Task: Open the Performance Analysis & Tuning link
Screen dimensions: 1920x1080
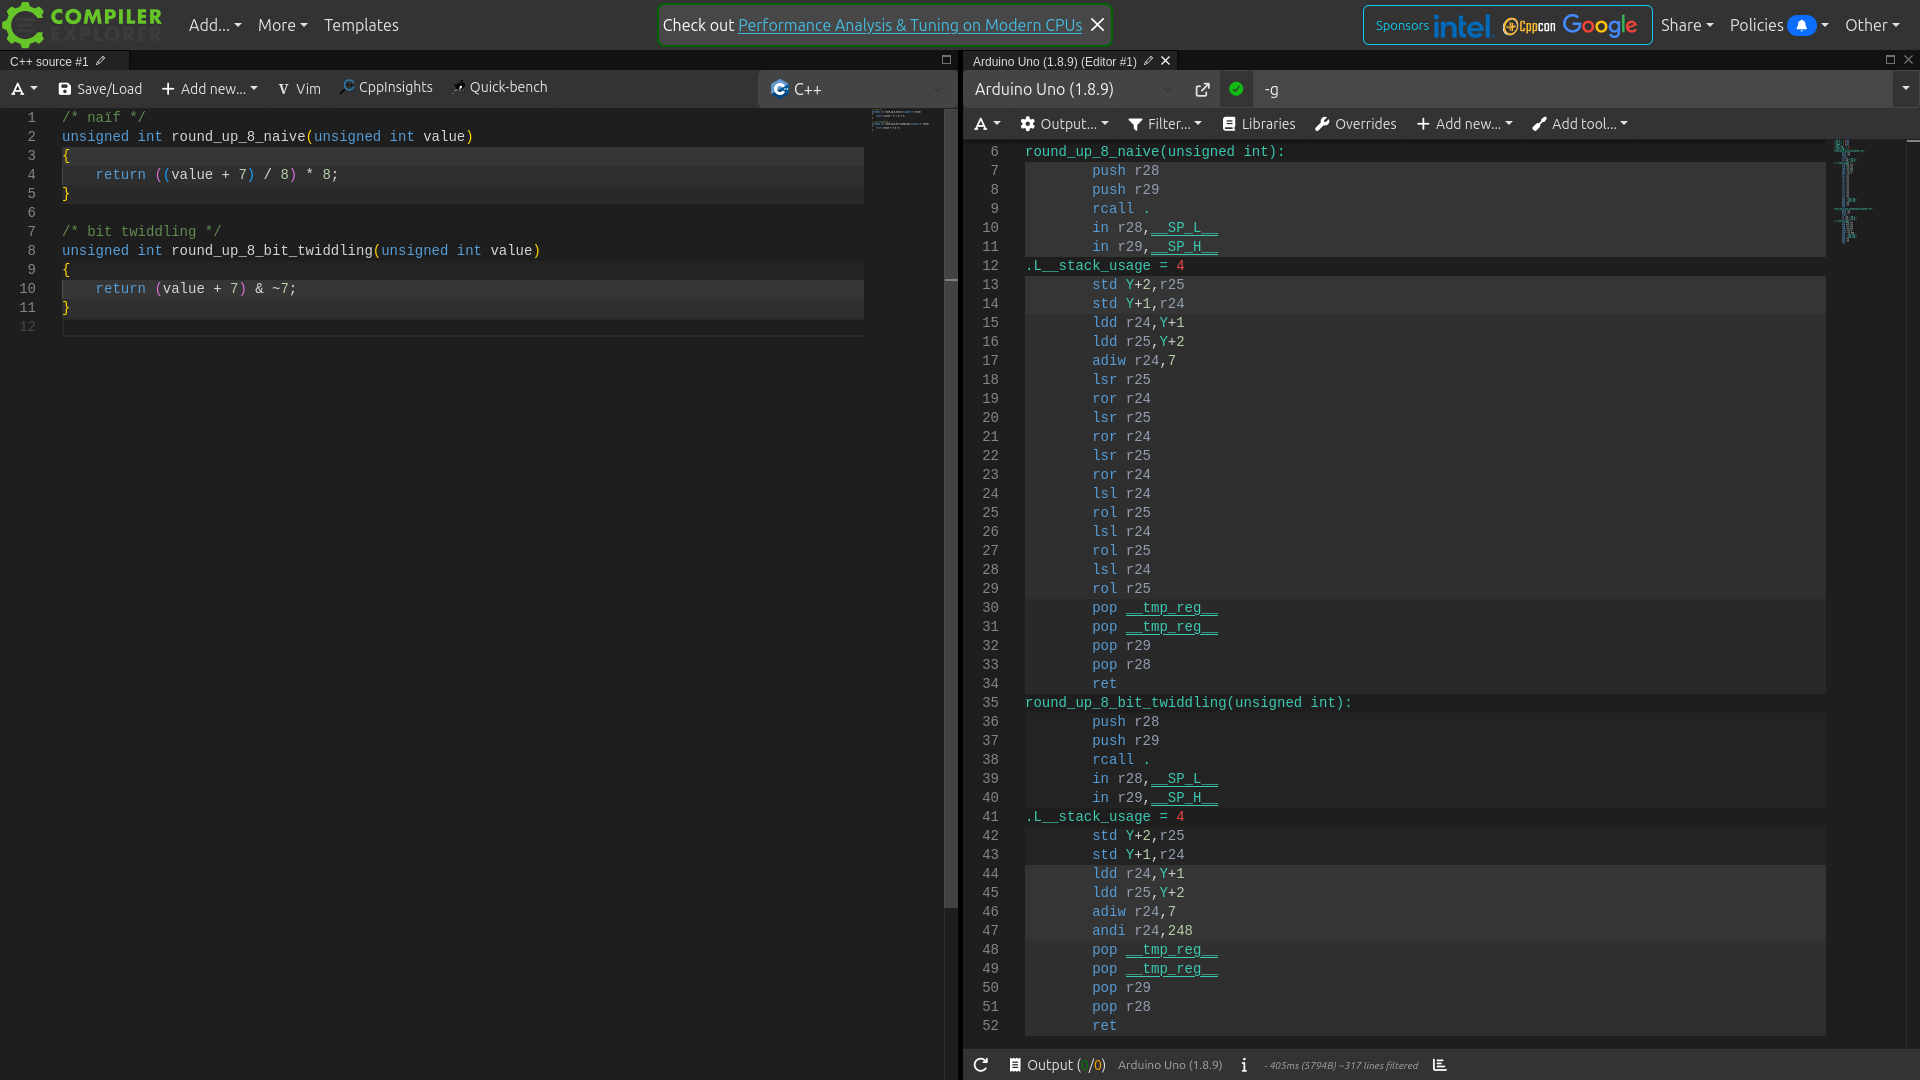Action: click(x=910, y=25)
